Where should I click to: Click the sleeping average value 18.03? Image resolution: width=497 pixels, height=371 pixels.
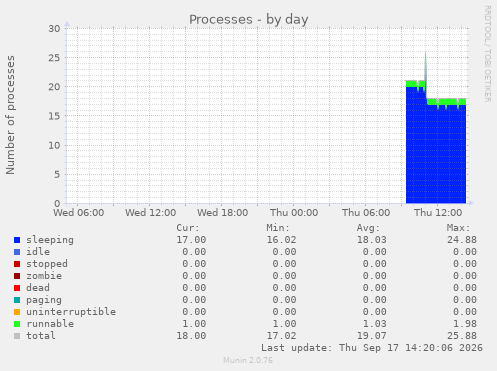pos(372,240)
